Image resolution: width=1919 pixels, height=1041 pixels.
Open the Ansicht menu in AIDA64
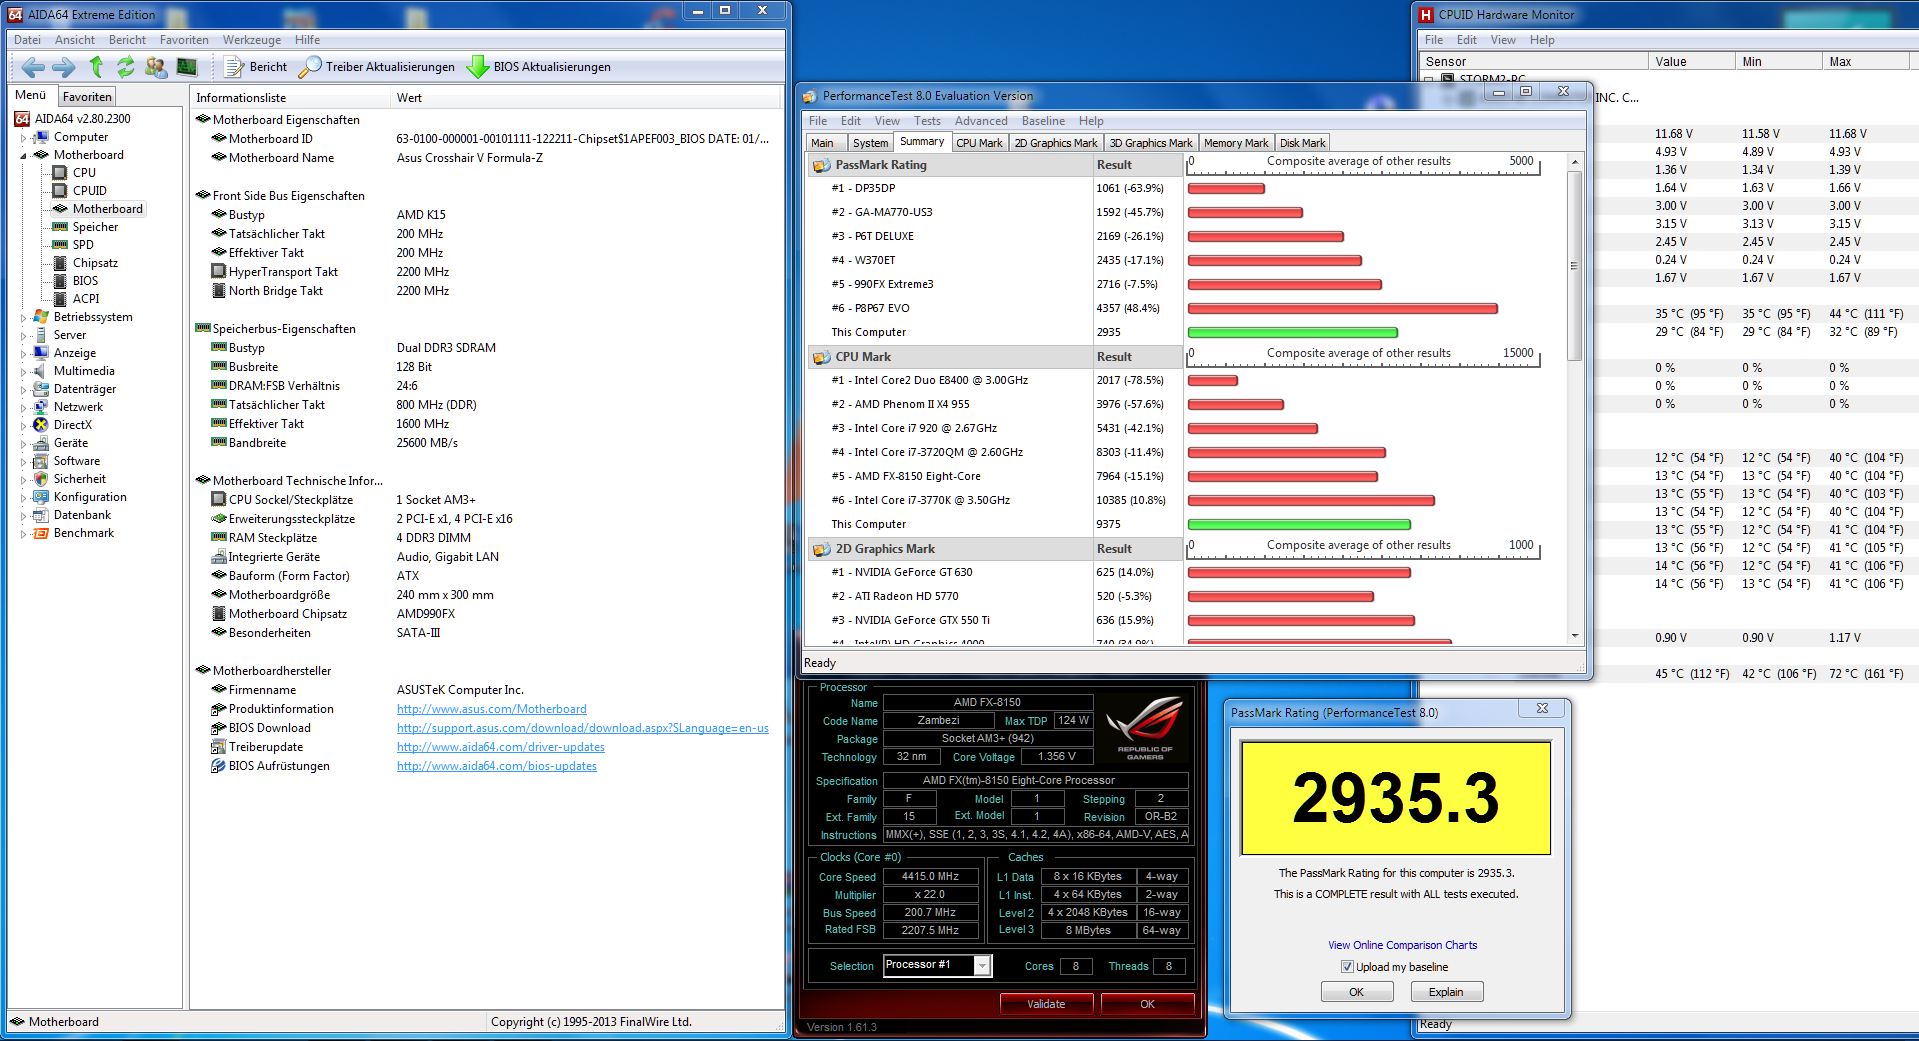(75, 40)
